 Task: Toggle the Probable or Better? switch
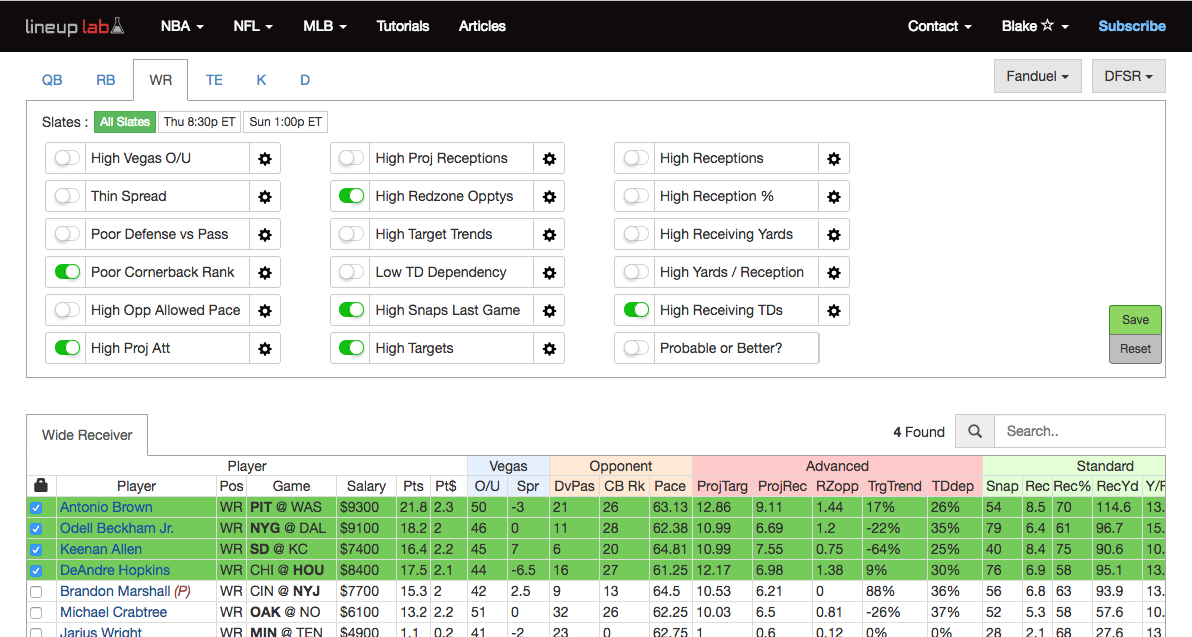pos(636,348)
